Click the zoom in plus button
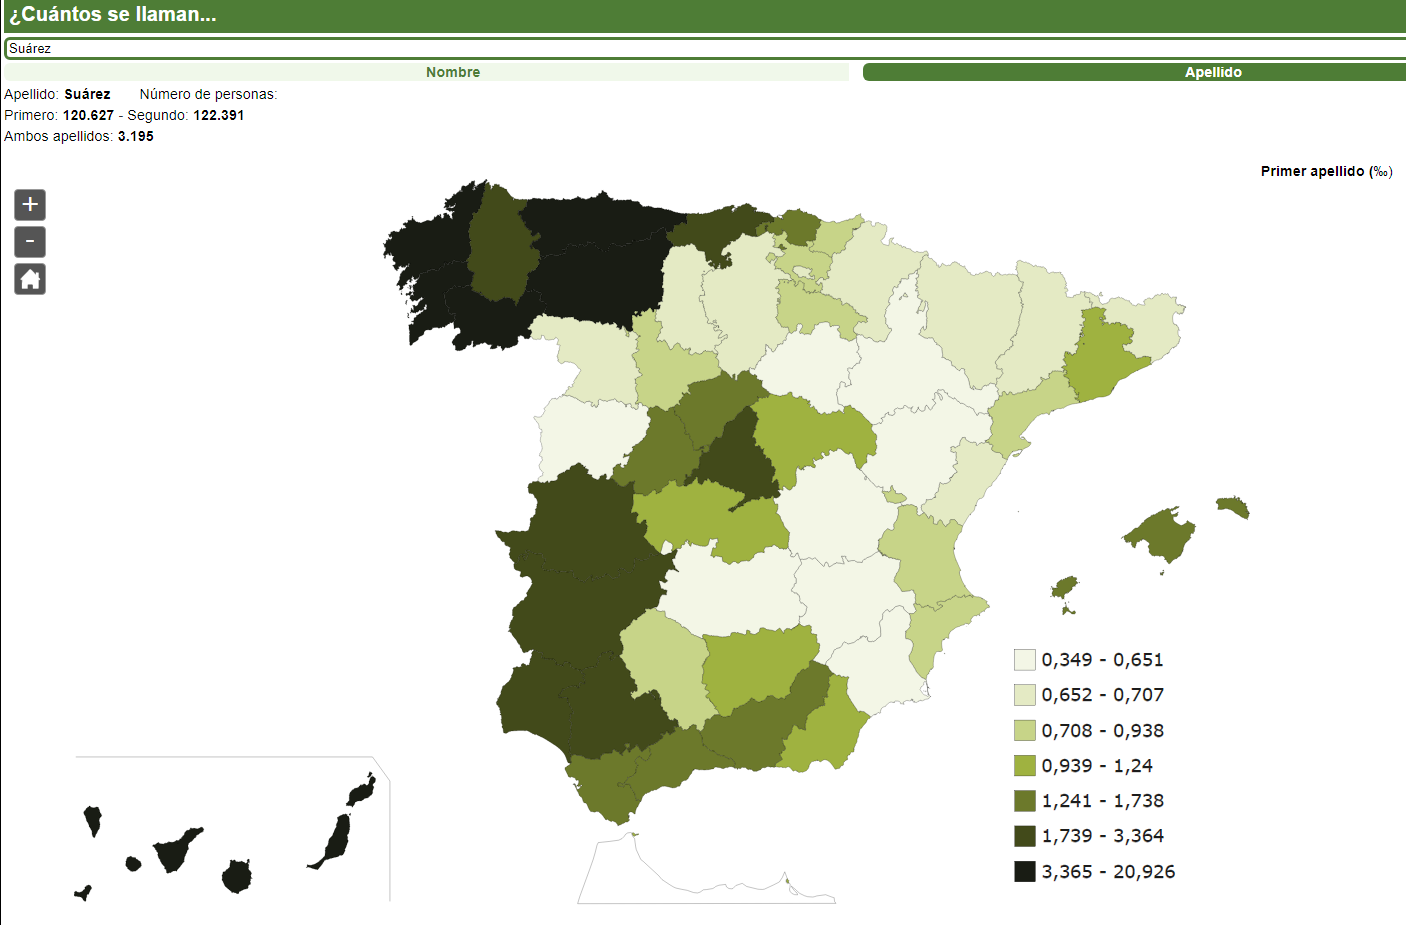 (x=30, y=205)
